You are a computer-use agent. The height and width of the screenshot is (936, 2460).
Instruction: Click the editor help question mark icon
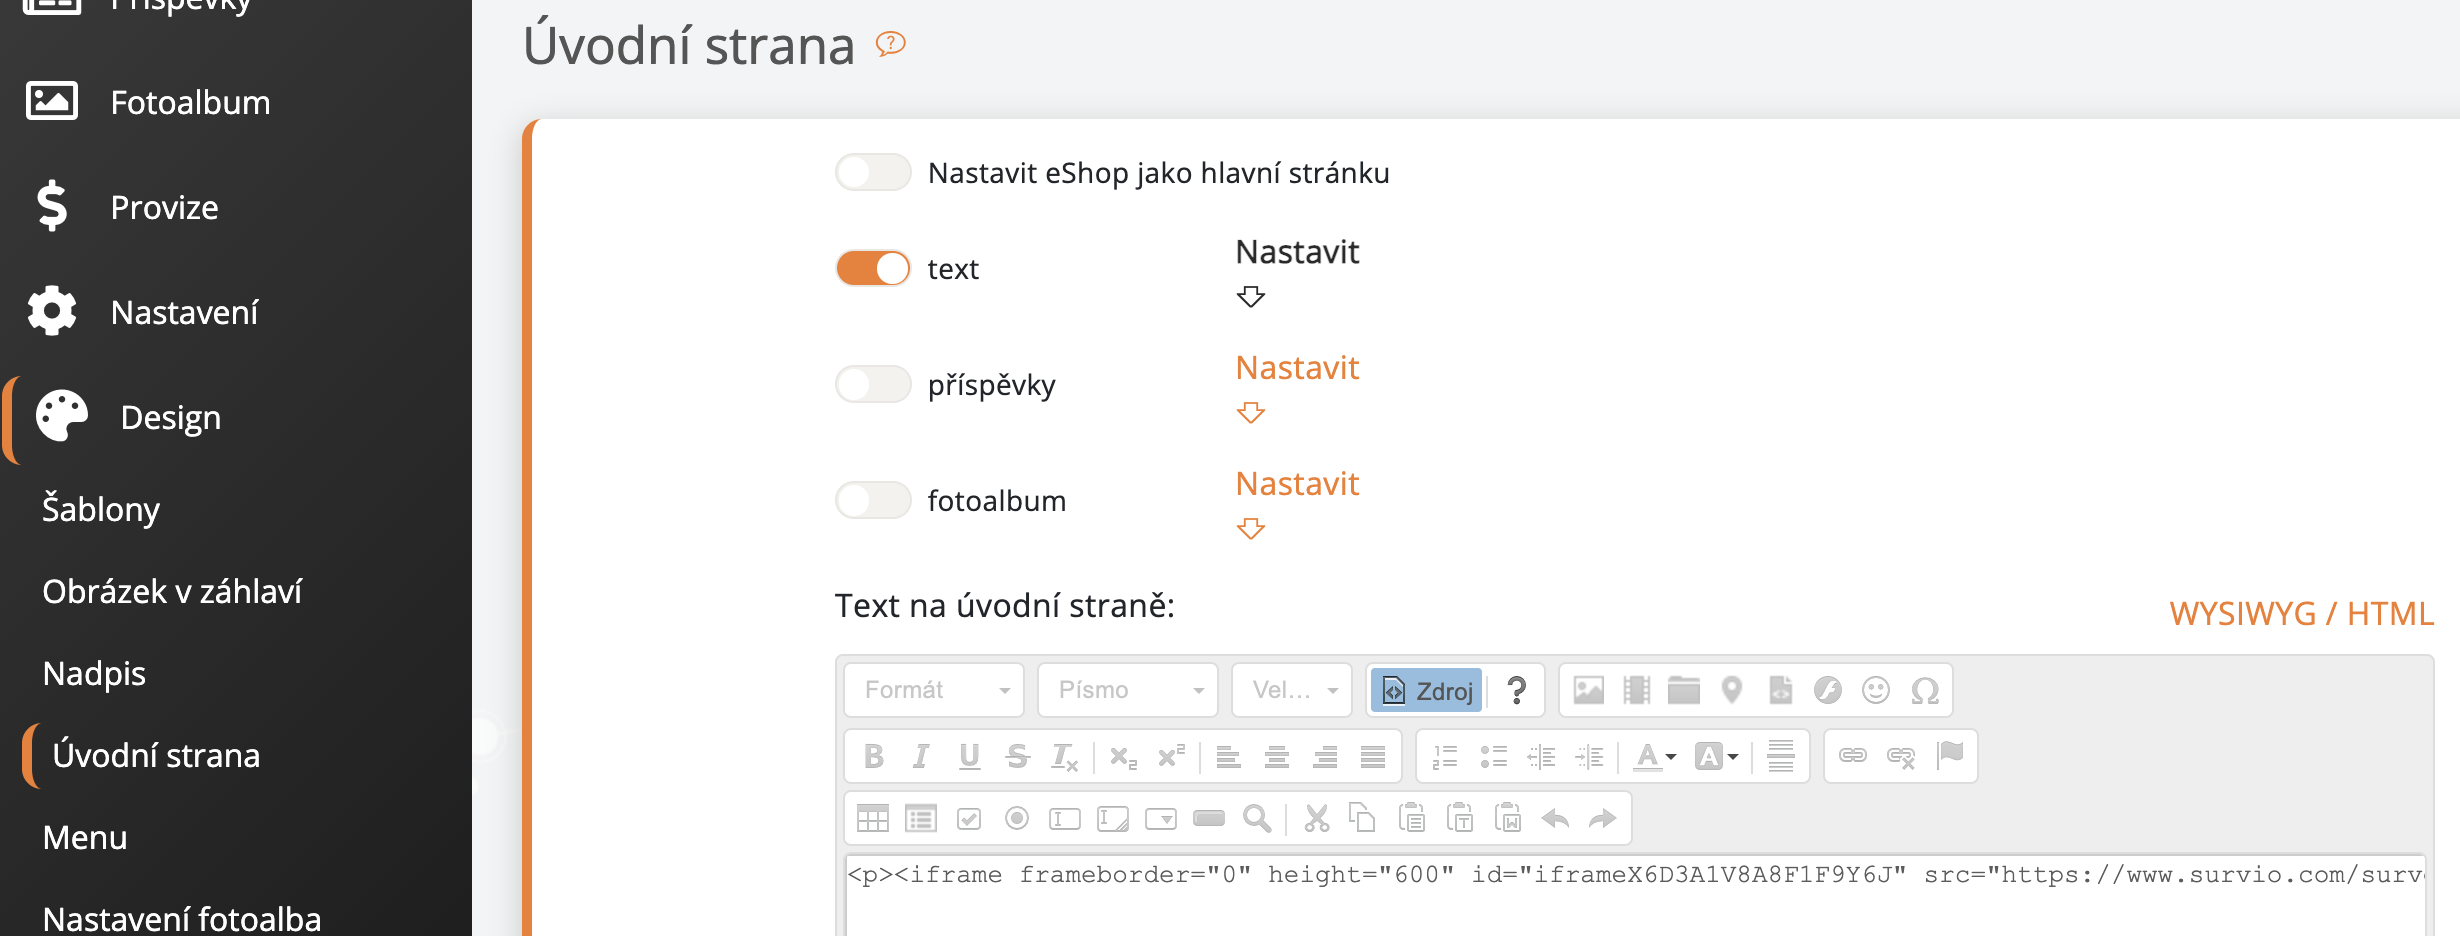tap(1516, 690)
